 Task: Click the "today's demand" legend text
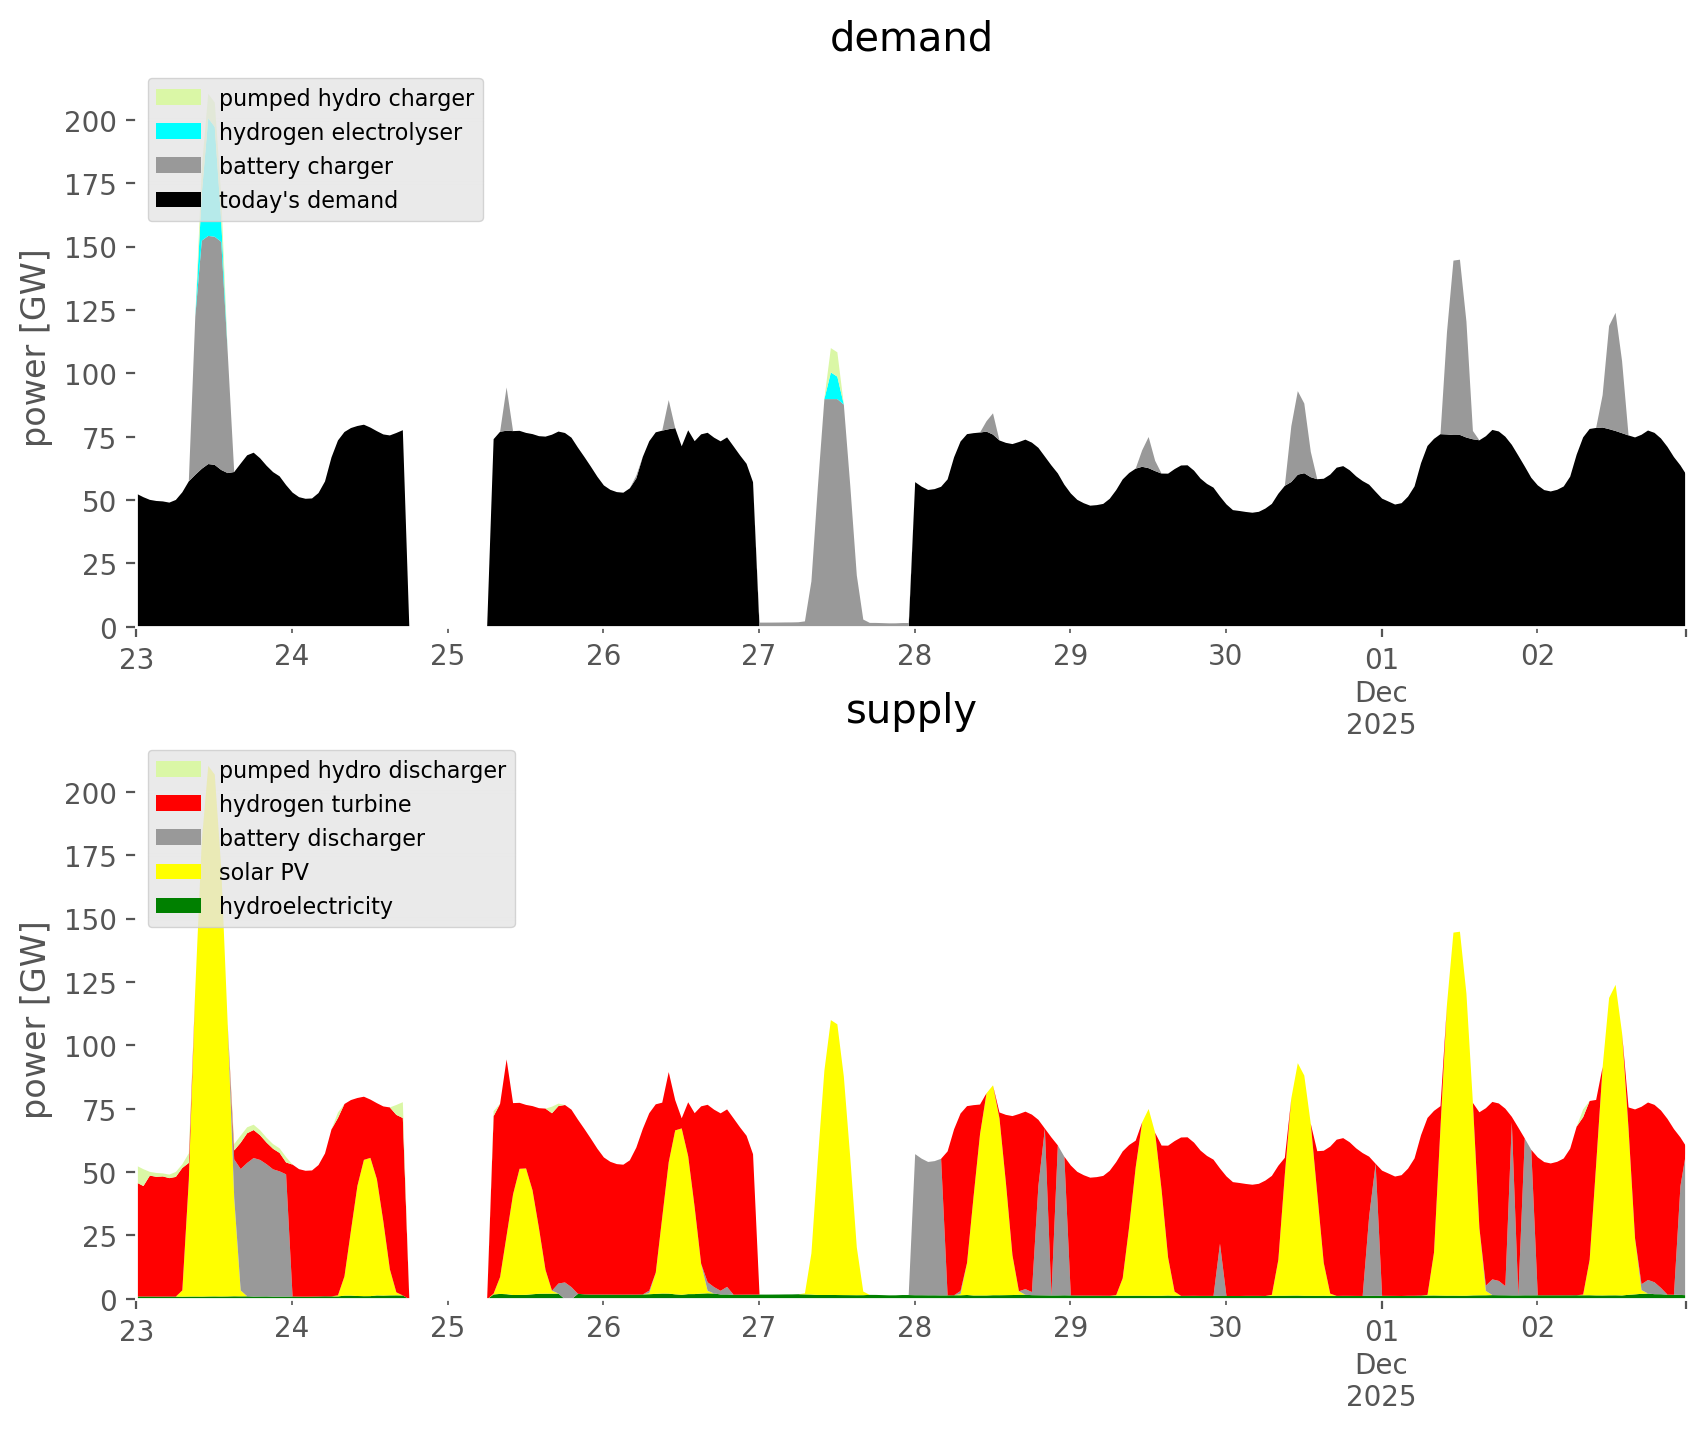308,200
